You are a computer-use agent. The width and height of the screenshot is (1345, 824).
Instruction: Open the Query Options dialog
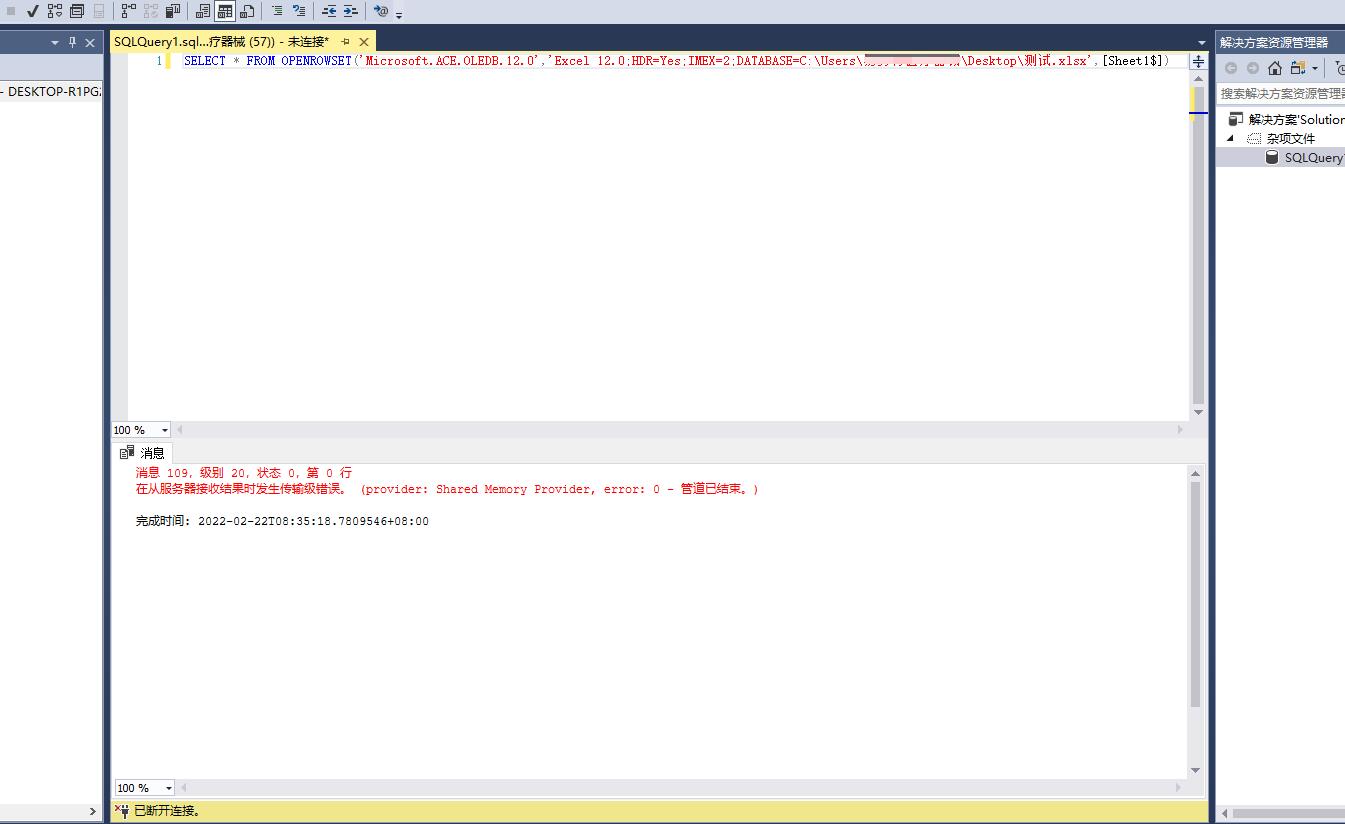77,11
